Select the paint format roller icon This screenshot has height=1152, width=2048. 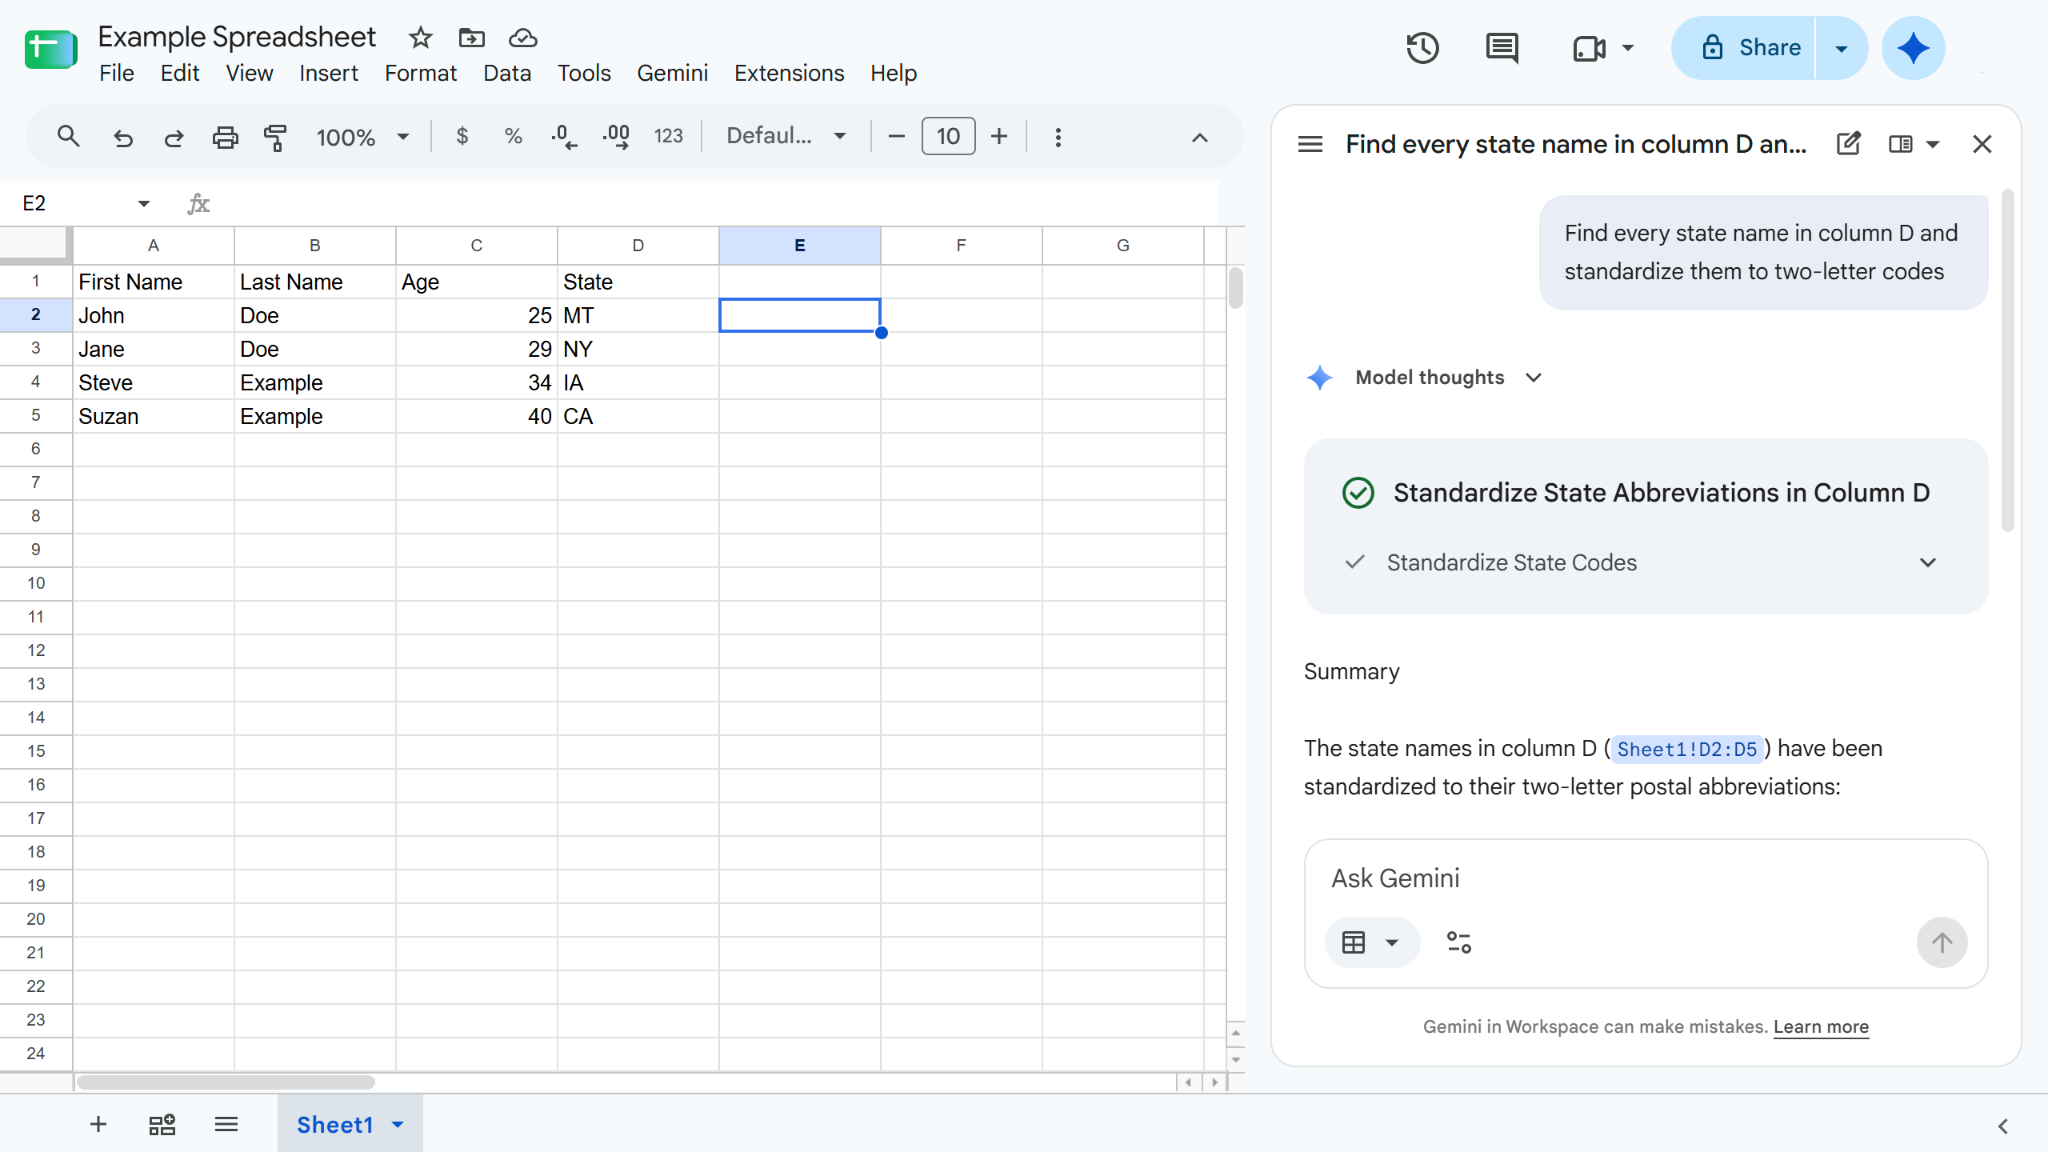(x=276, y=137)
